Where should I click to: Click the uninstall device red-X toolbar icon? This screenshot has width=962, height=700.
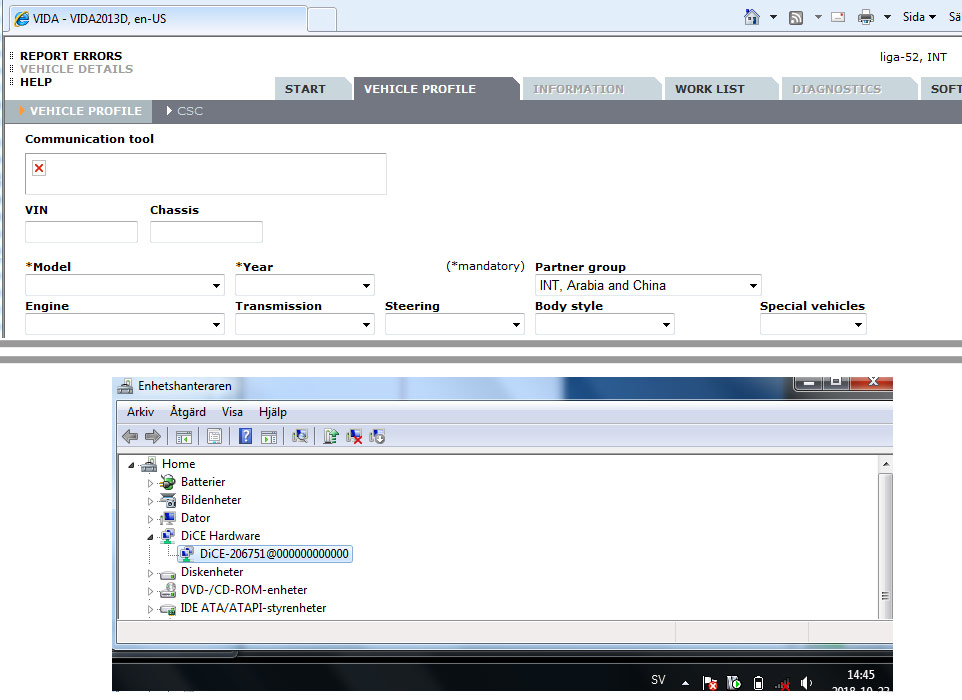click(354, 436)
